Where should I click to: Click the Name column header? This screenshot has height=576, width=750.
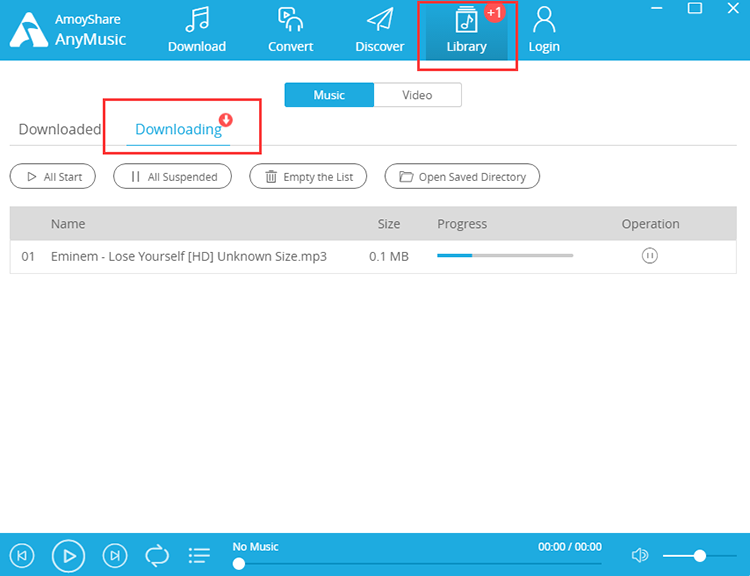click(68, 224)
